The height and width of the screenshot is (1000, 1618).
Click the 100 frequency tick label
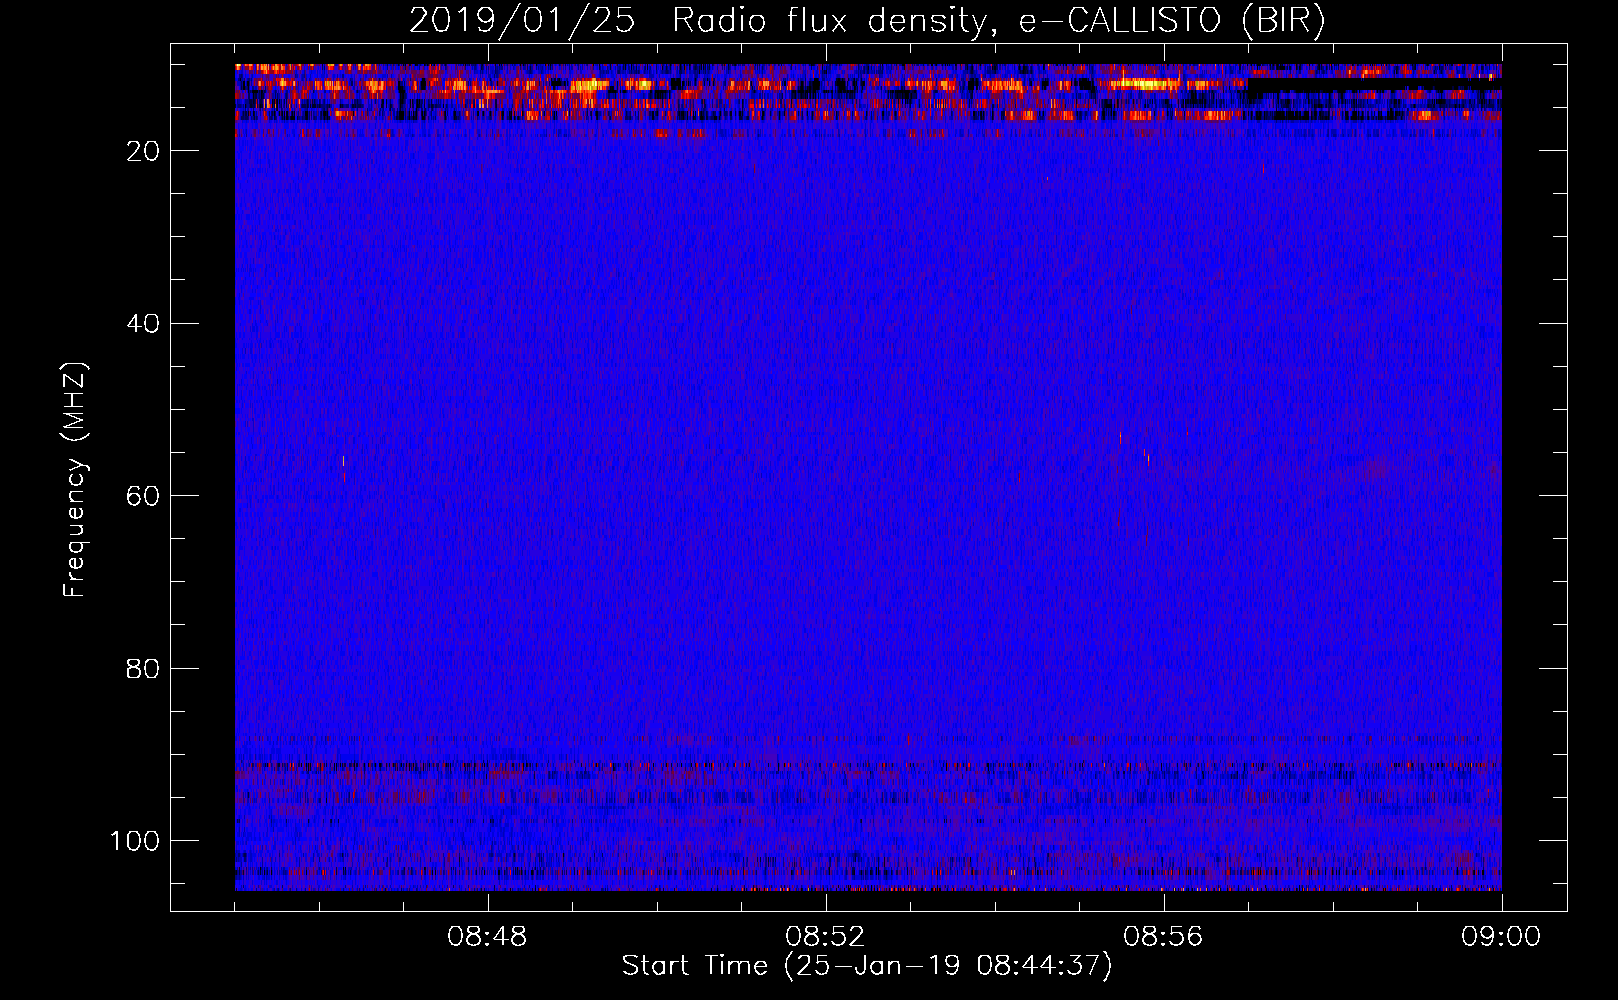tap(135, 841)
